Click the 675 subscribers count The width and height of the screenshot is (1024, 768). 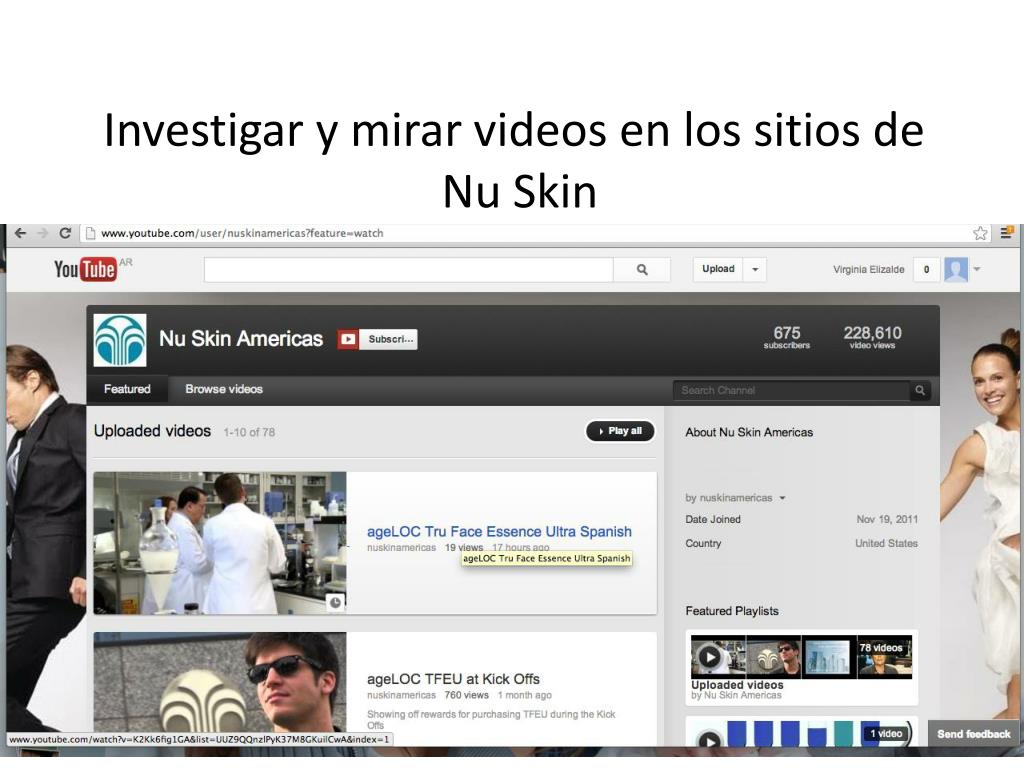(787, 338)
